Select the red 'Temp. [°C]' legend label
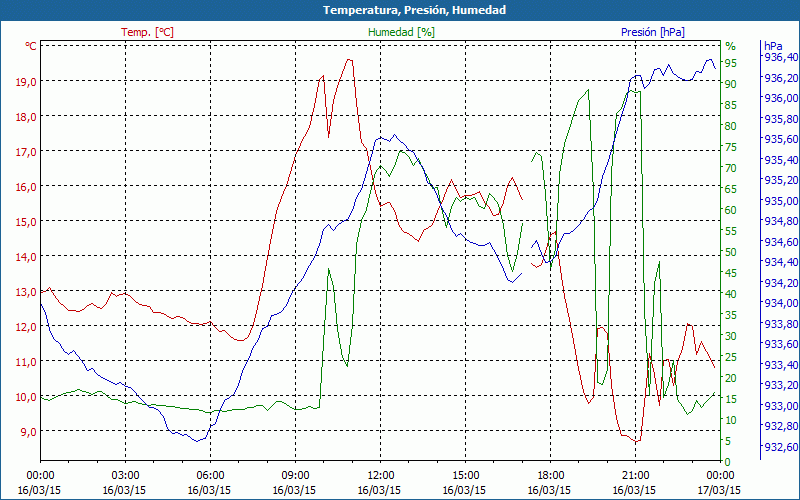The image size is (800, 500). tap(147, 32)
